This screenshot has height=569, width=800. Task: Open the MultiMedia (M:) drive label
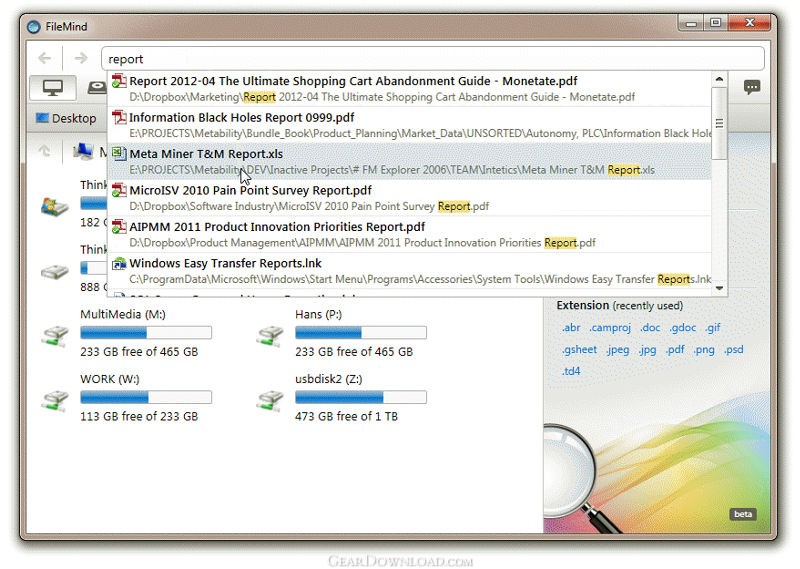[122, 314]
